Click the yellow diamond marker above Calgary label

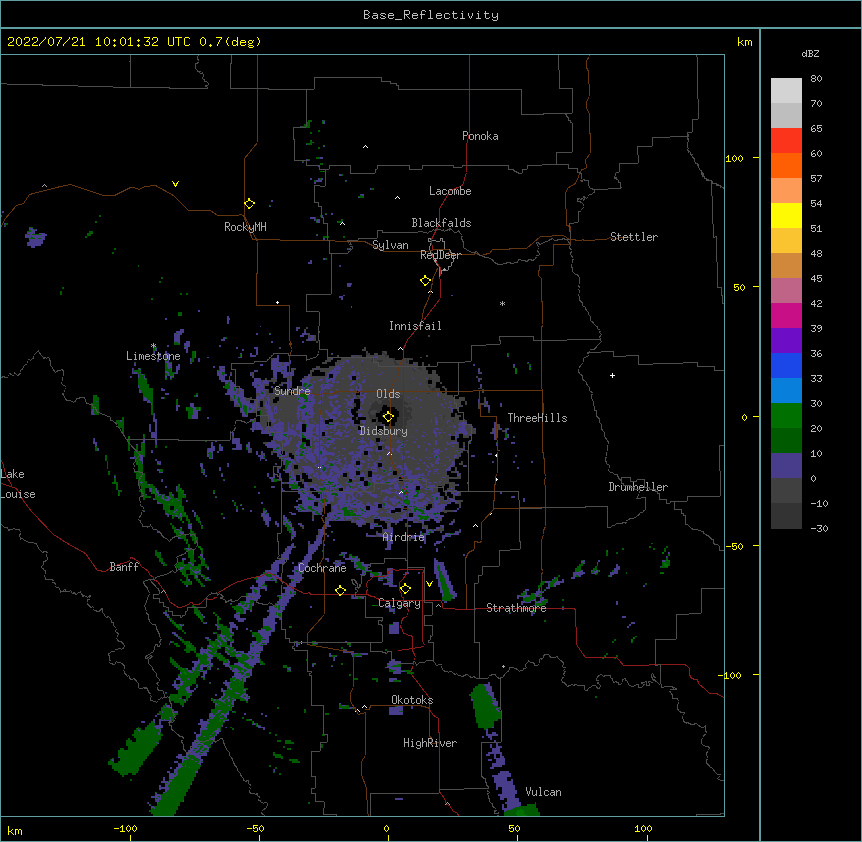(405, 589)
